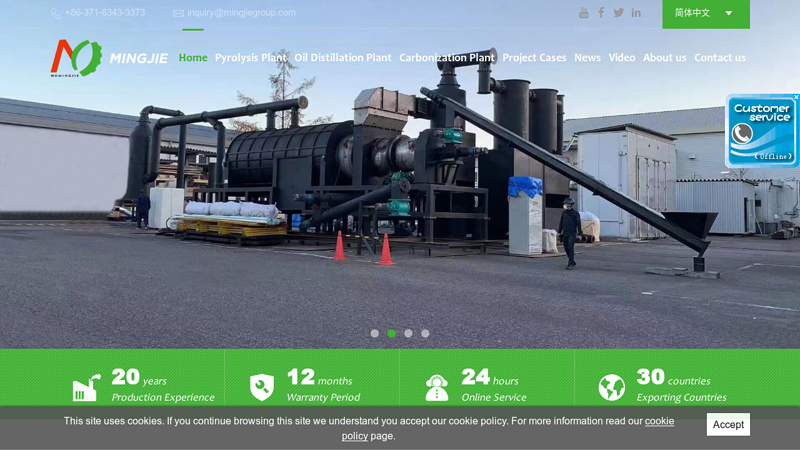800x450 pixels.
Task: Open the Facebook social icon
Action: pos(601,13)
